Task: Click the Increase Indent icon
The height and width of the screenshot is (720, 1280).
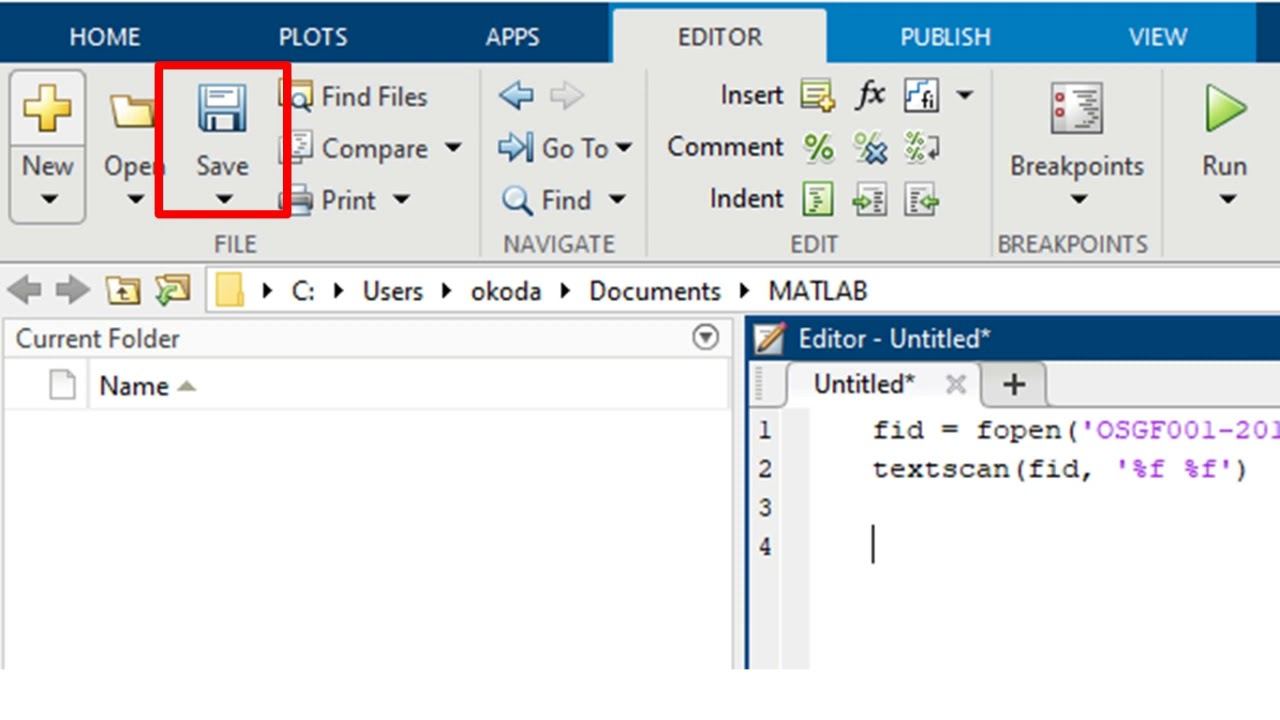Action: click(x=870, y=200)
